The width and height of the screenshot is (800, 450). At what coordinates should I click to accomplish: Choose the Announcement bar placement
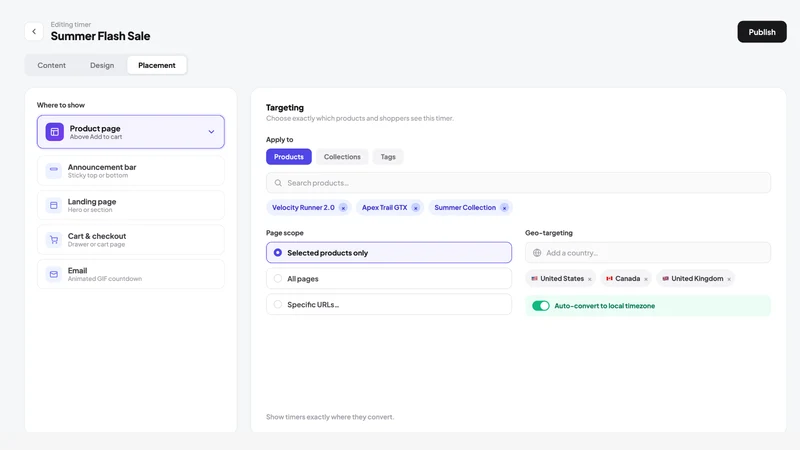[x=131, y=170]
